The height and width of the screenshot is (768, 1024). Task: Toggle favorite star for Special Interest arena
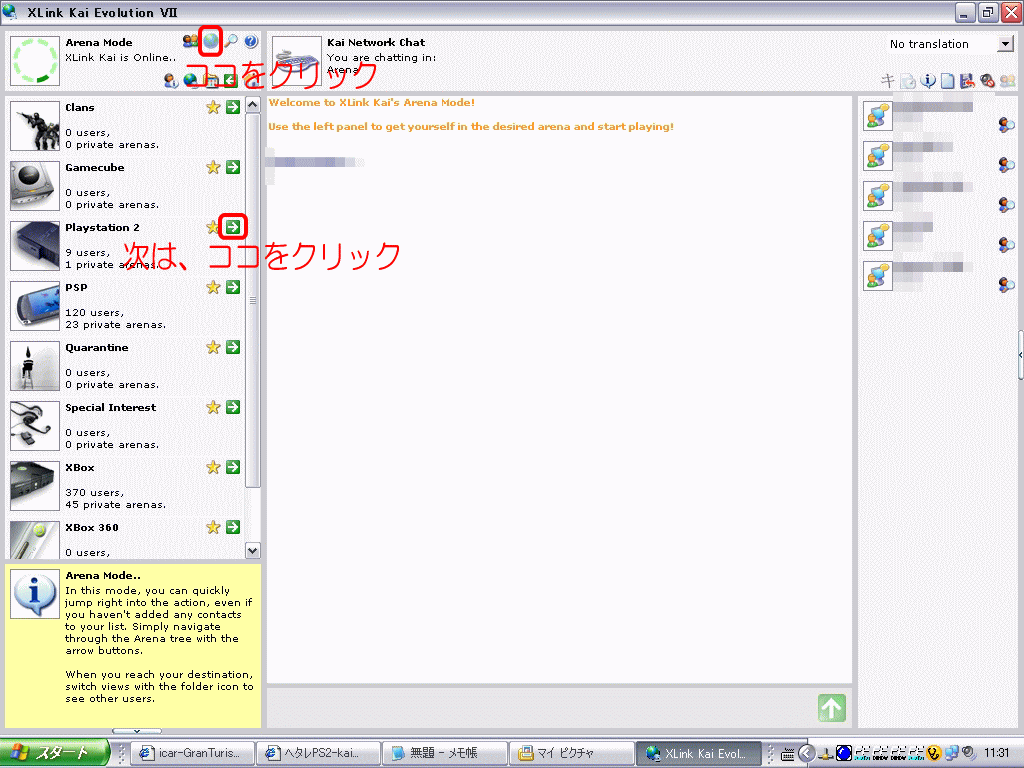click(x=213, y=408)
